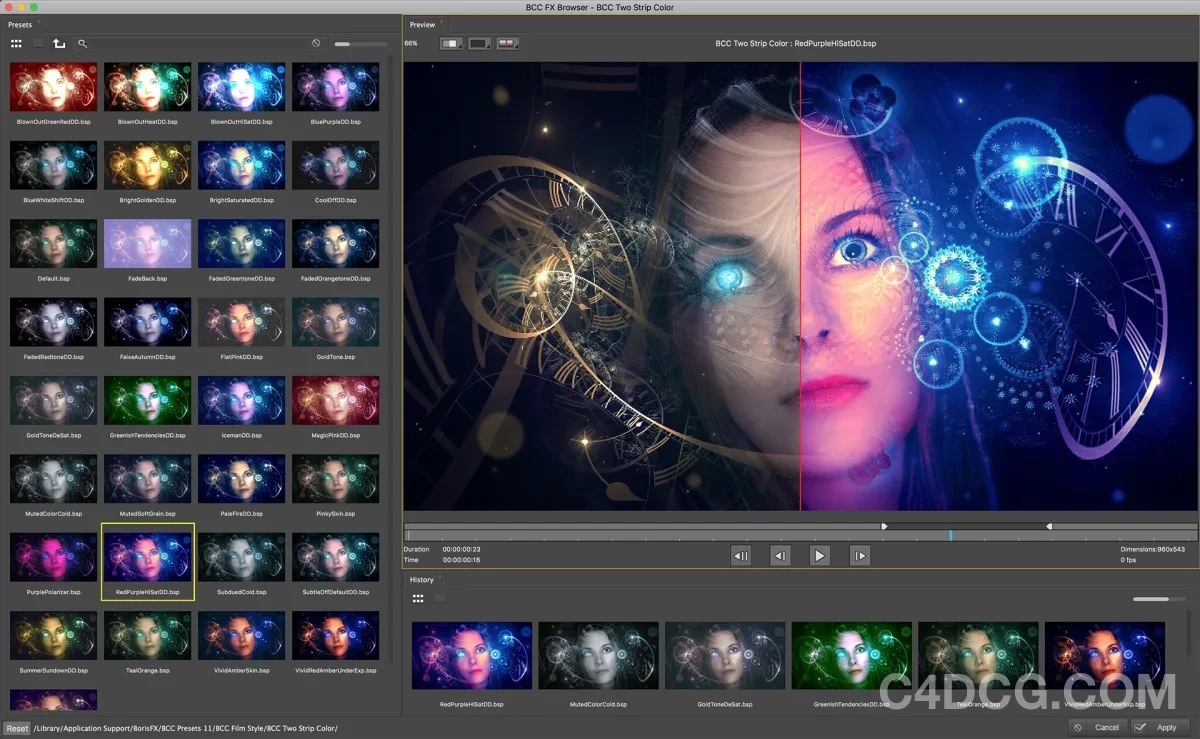Click the grid layout icon in History panel
1200x739 pixels.
tap(417, 597)
